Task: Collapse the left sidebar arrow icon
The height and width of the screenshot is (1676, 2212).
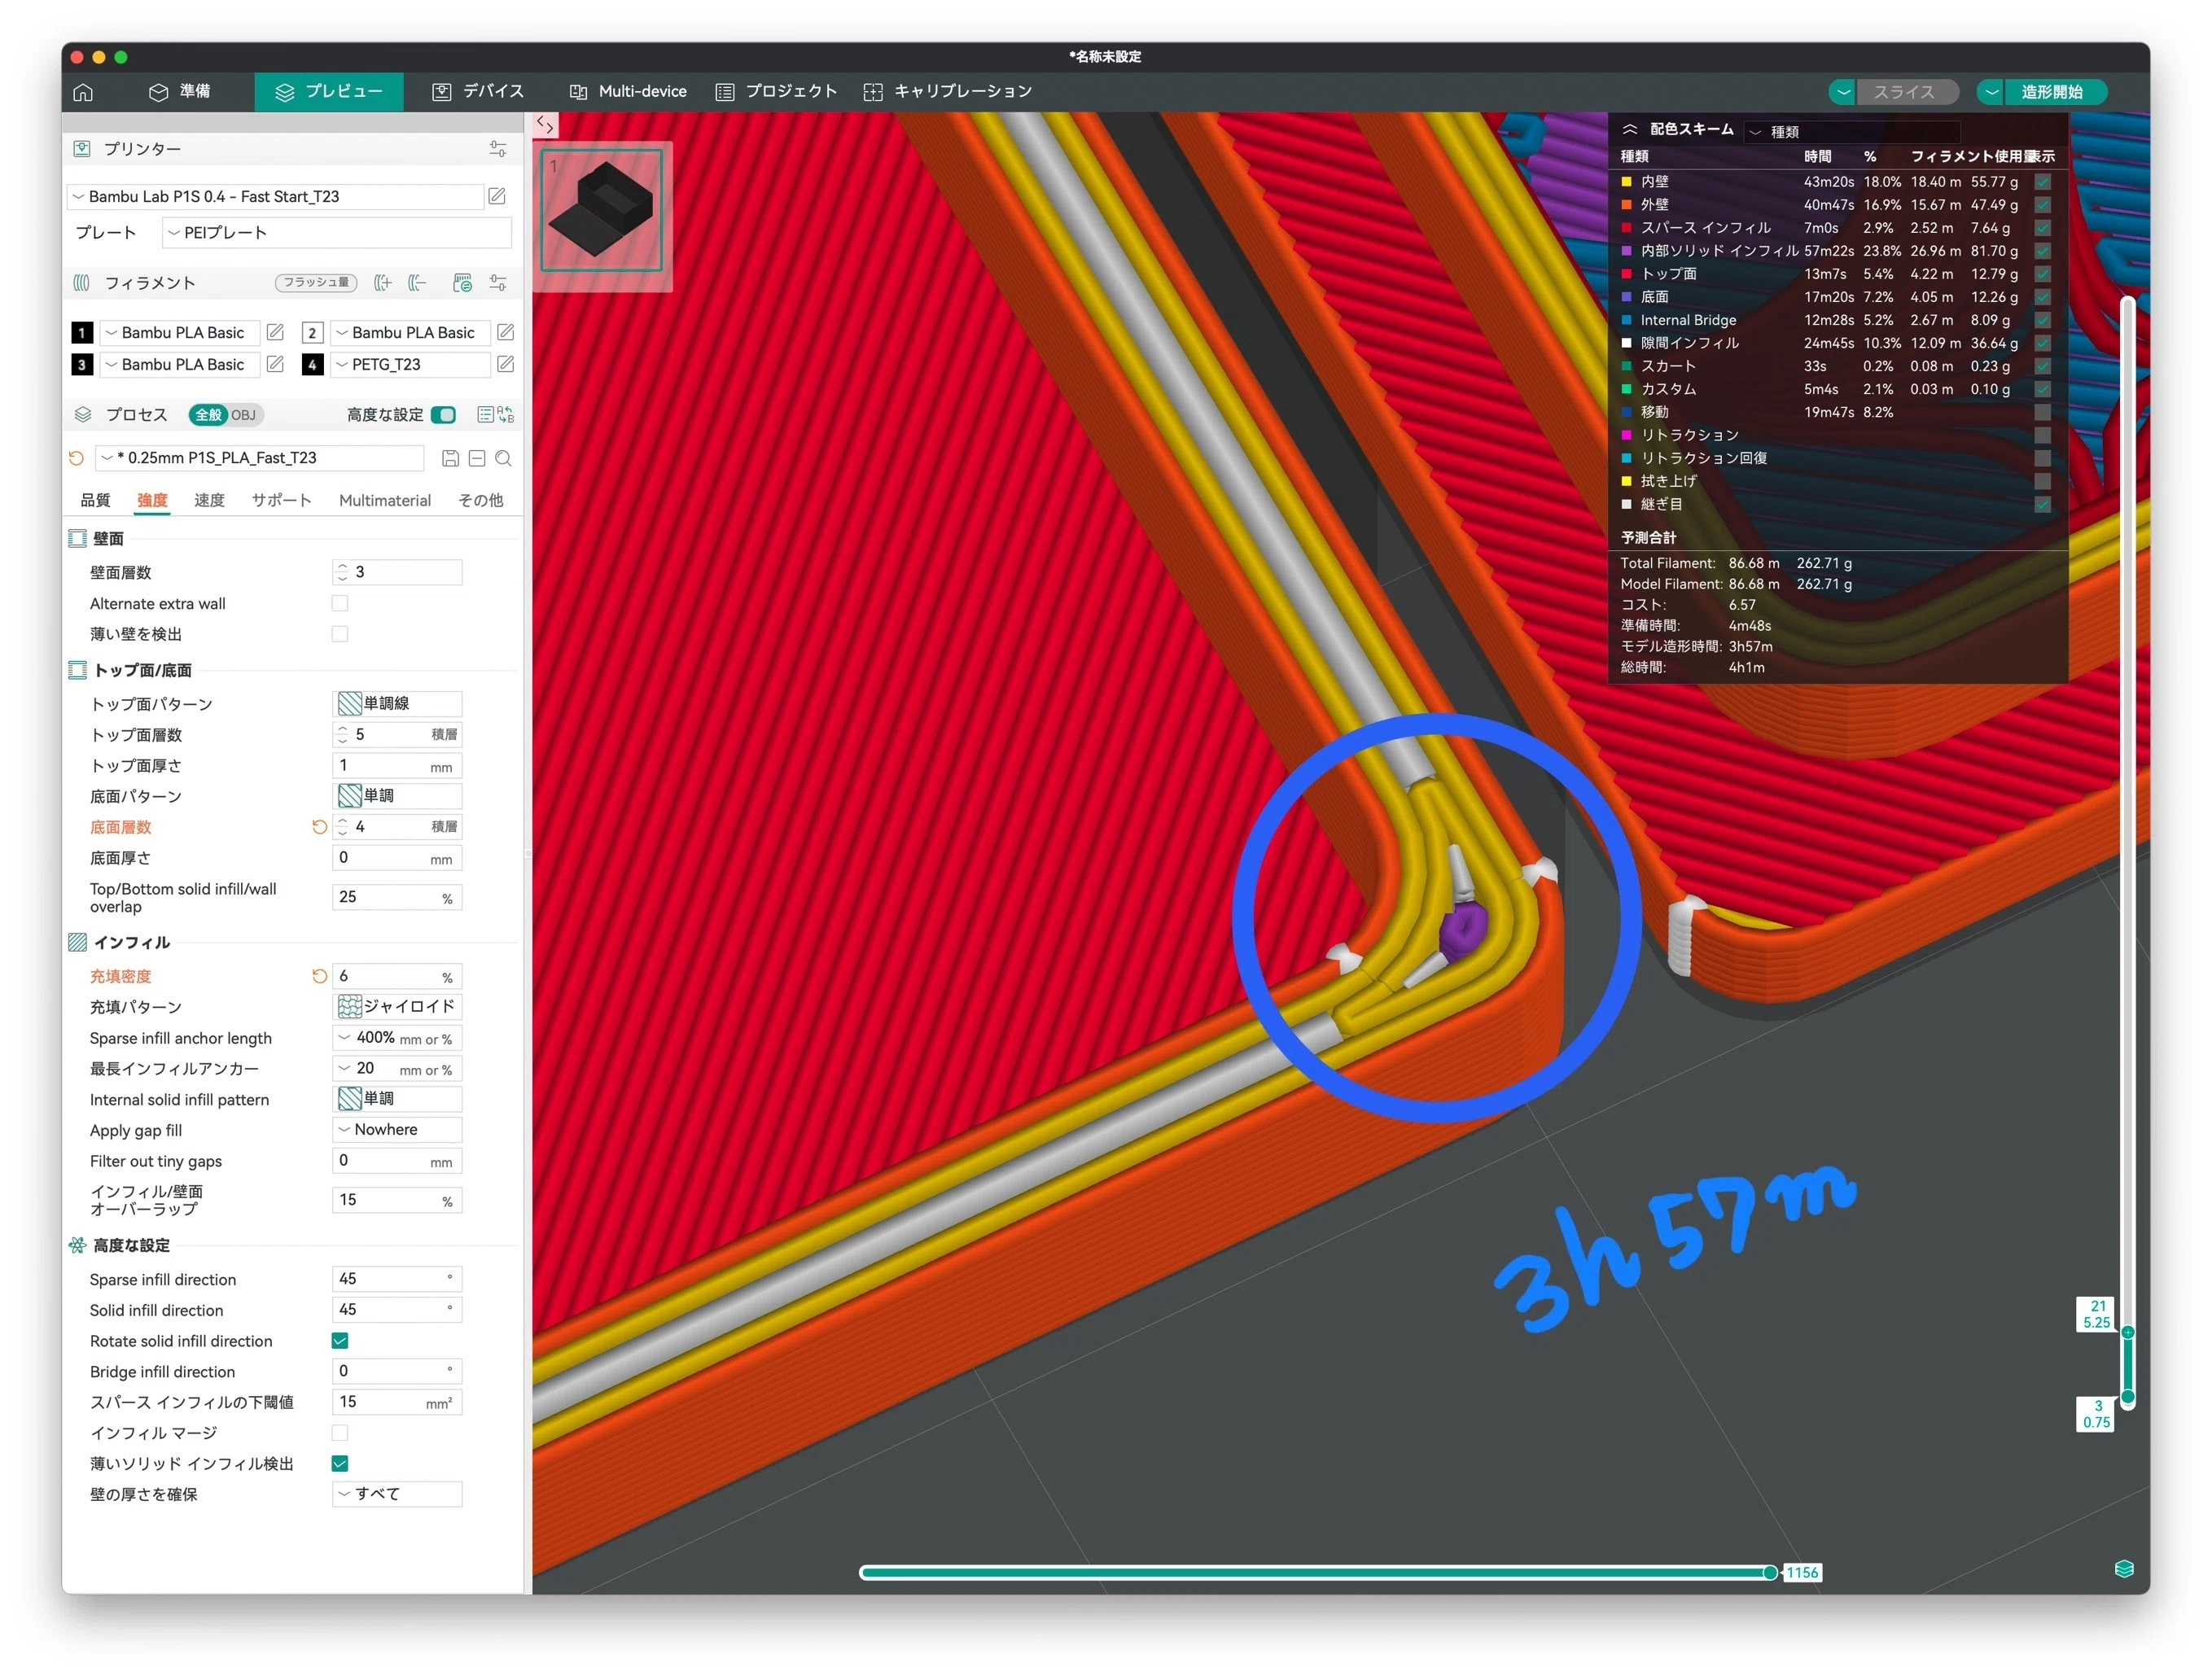Action: (x=545, y=125)
